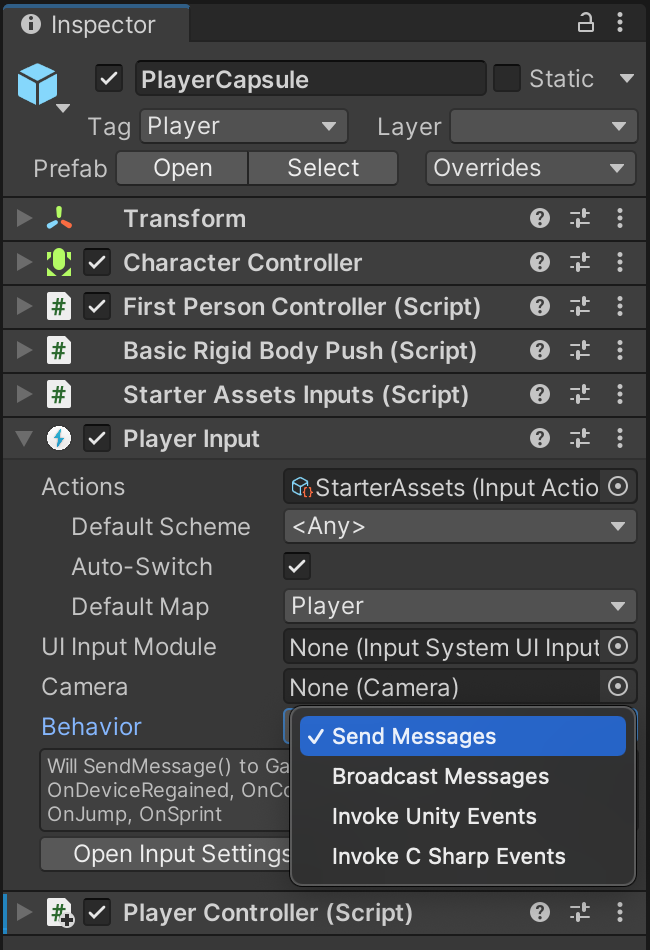This screenshot has width=650, height=950.
Task: Click the prefab Open button
Action: pyautogui.click(x=182, y=169)
